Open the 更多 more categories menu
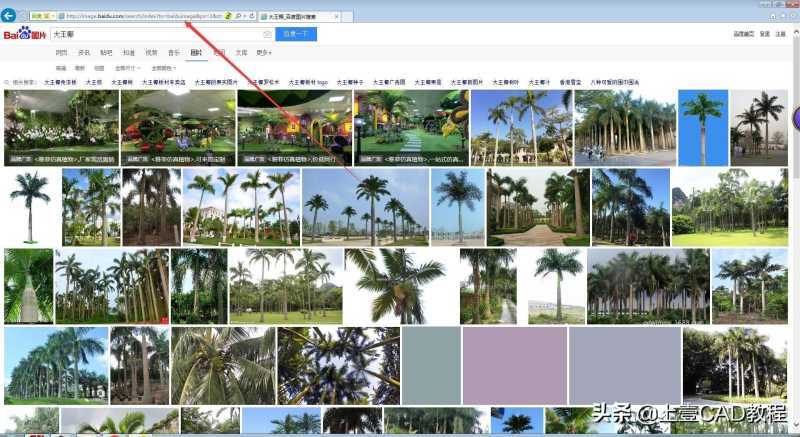Viewport: 800px width, 437px height. 264,52
